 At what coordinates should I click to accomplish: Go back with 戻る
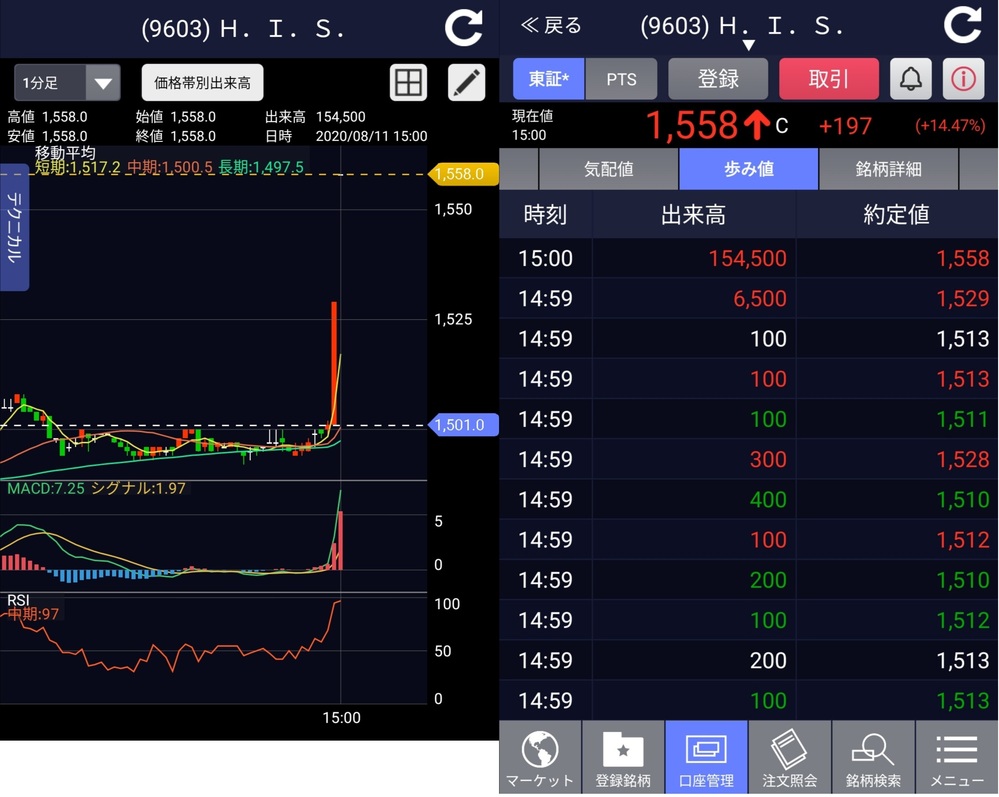point(551,26)
